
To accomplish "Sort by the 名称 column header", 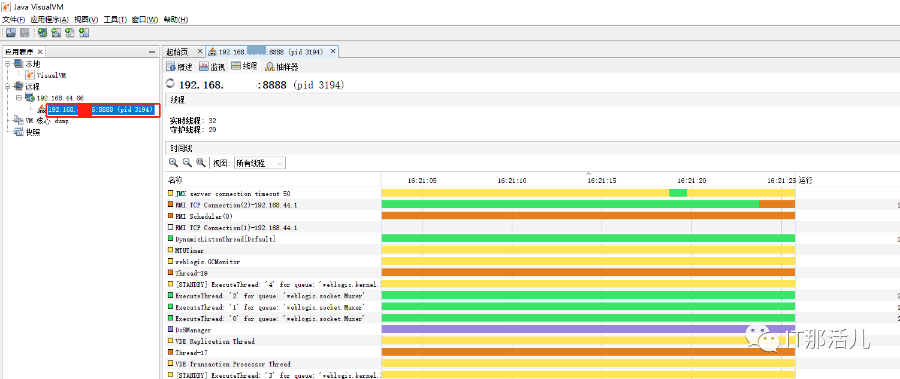I will click(274, 180).
